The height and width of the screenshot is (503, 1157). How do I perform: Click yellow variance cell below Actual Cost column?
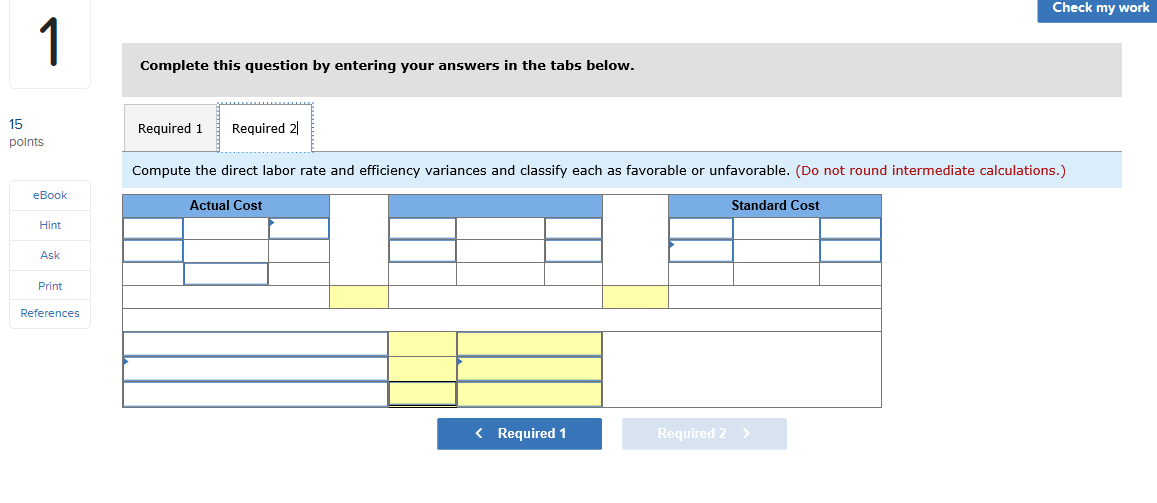click(359, 297)
